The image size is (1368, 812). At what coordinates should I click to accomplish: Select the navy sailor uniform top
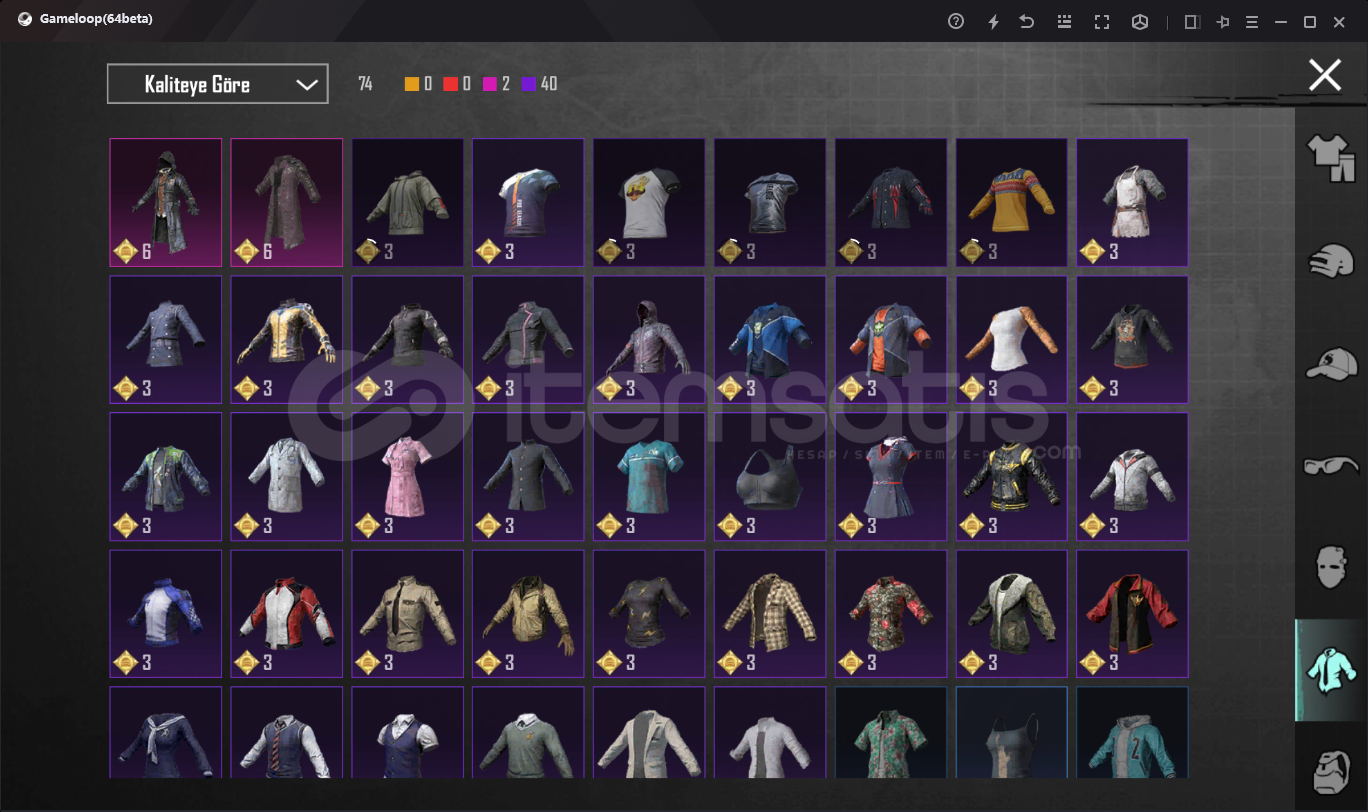(x=166, y=732)
